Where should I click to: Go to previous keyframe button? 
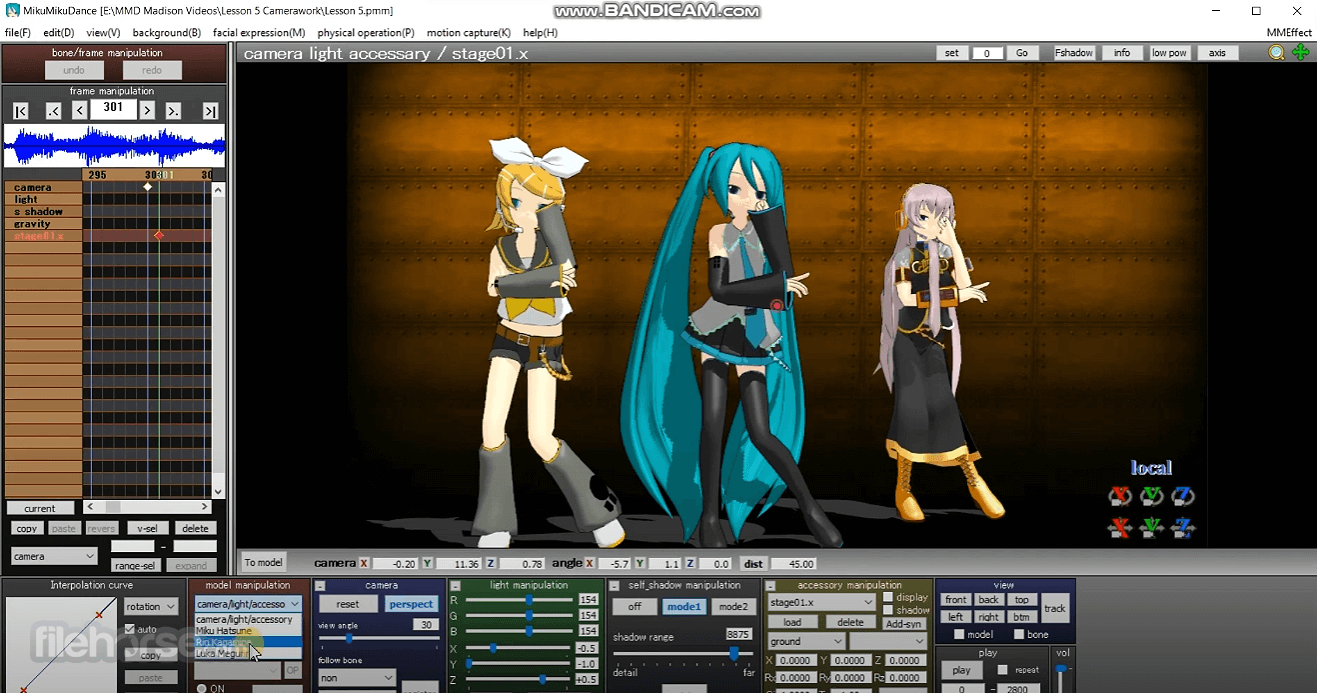click(x=54, y=111)
